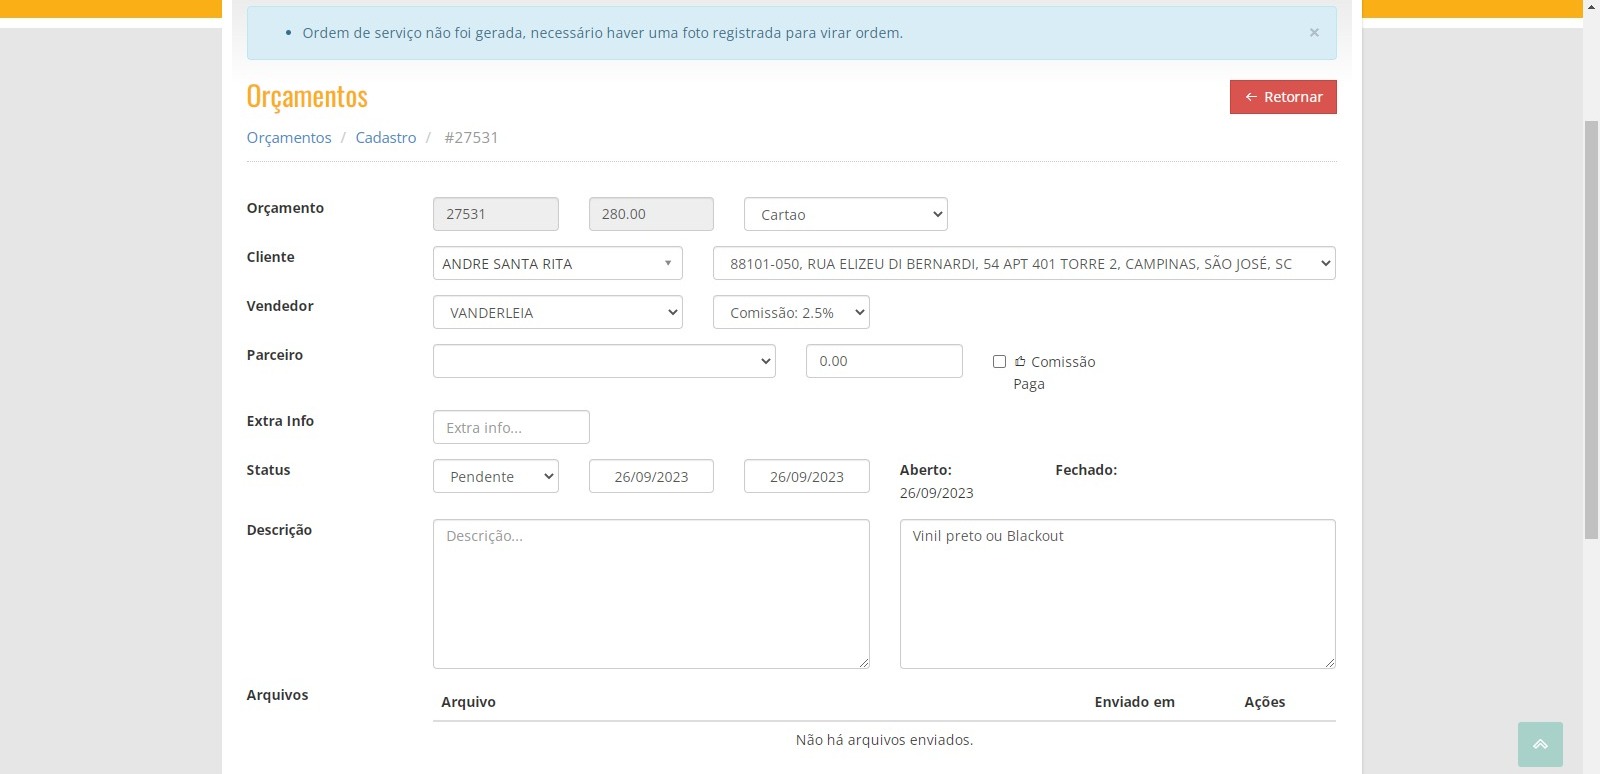Screen dimensions: 1600x774
Task: Click the first status date field
Action: (651, 477)
